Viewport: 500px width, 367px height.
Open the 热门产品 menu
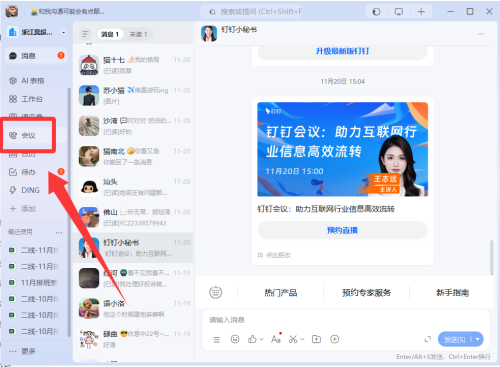(281, 293)
